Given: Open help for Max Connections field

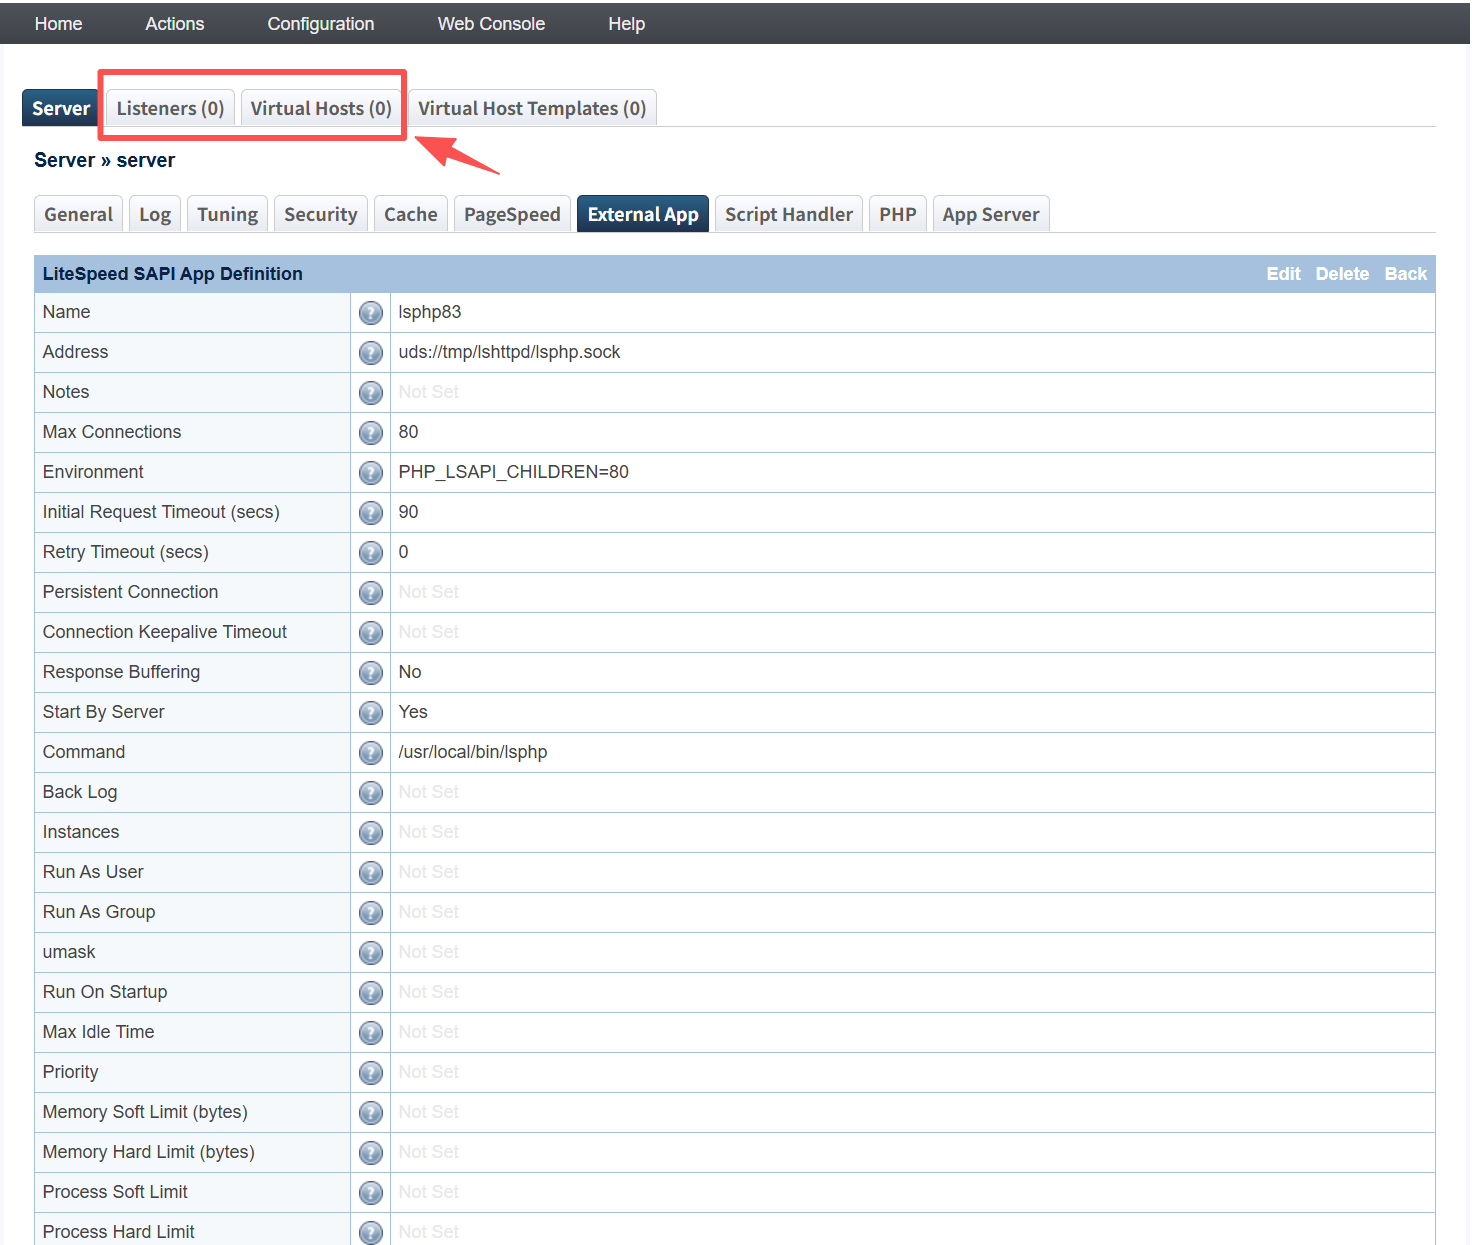Looking at the screenshot, I should (370, 433).
